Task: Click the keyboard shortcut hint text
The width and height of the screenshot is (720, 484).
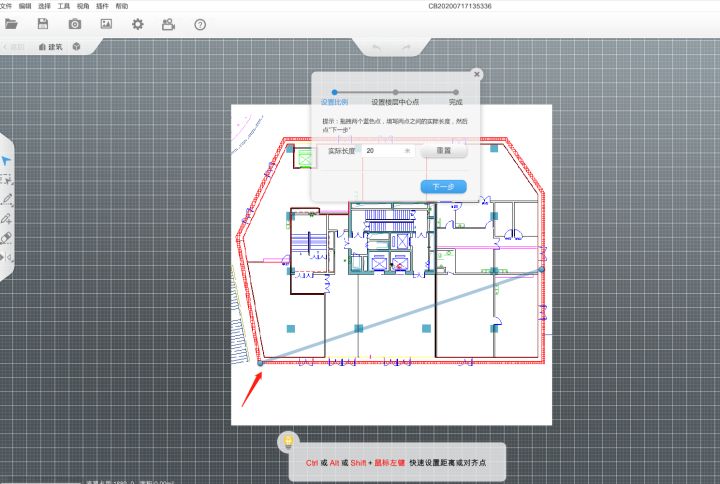Action: pyautogui.click(x=396, y=463)
